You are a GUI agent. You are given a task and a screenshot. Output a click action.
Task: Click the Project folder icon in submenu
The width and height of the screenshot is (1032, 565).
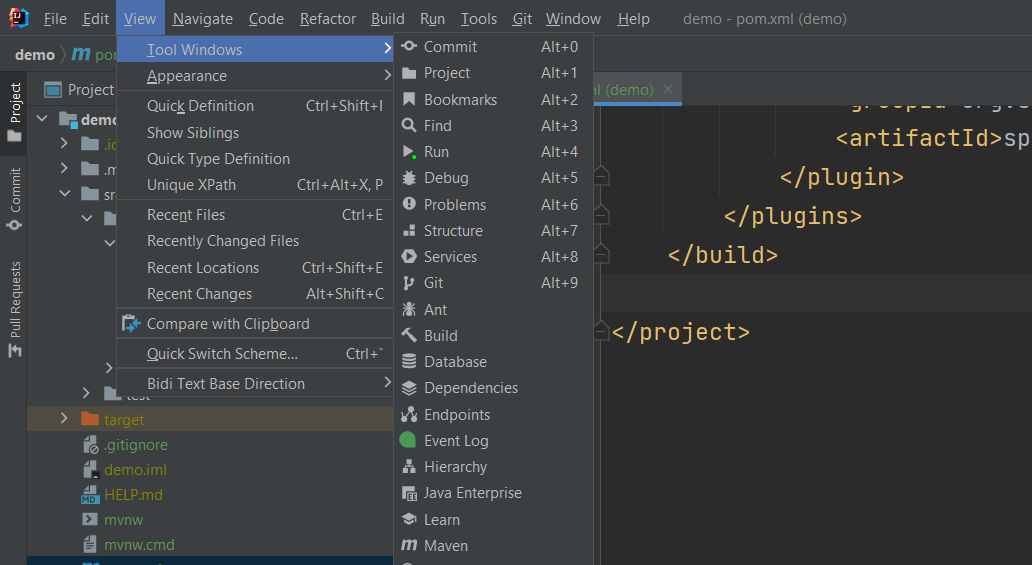[409, 73]
